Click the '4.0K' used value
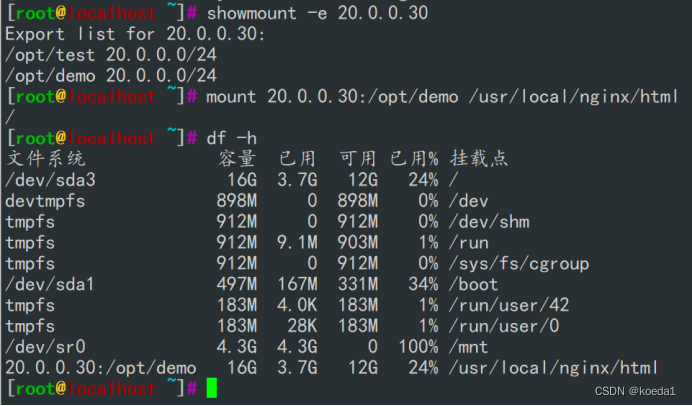The image size is (692, 406). (297, 305)
